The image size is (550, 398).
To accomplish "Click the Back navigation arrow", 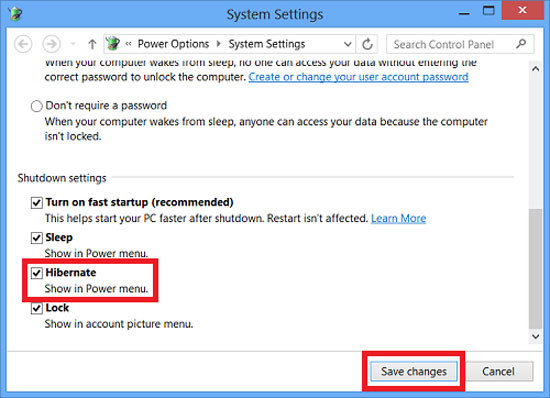I will tap(23, 45).
